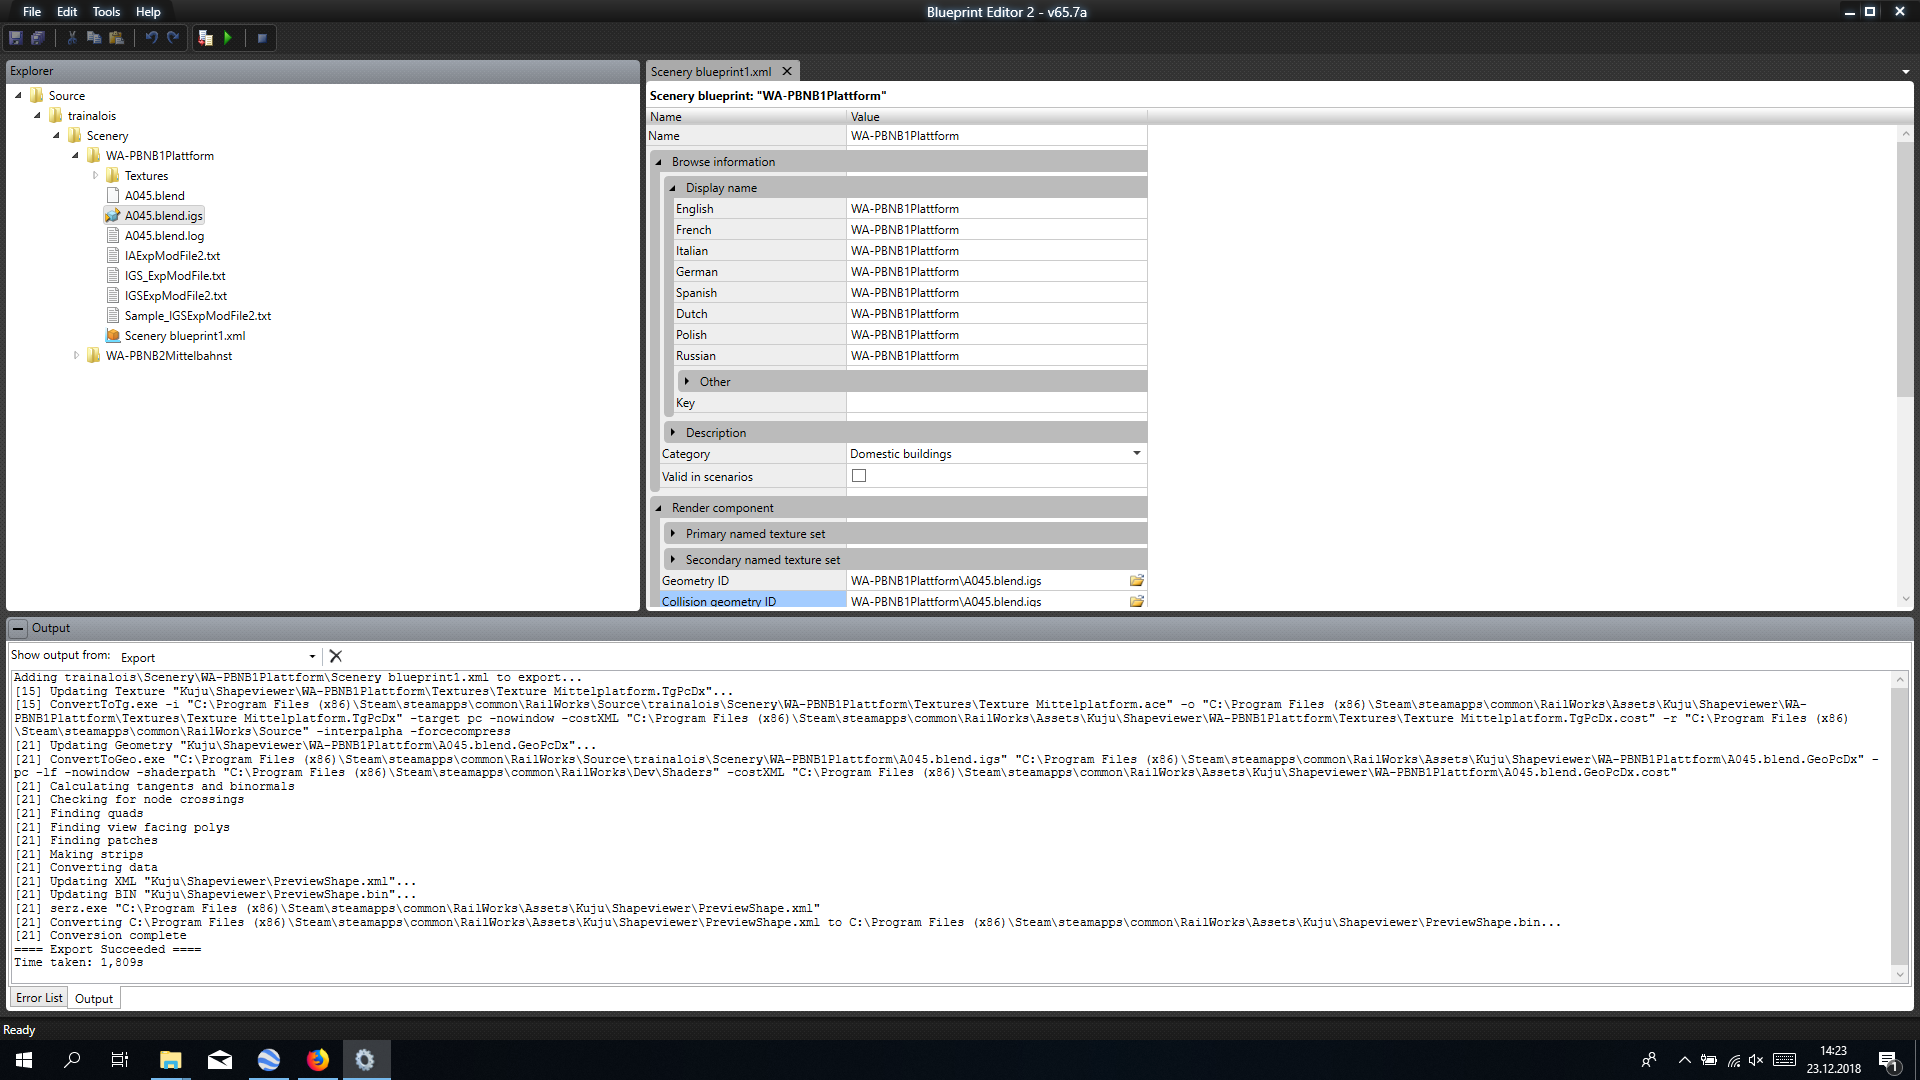Select A045.blend.log in the Explorer tree
The height and width of the screenshot is (1080, 1920).
[164, 236]
